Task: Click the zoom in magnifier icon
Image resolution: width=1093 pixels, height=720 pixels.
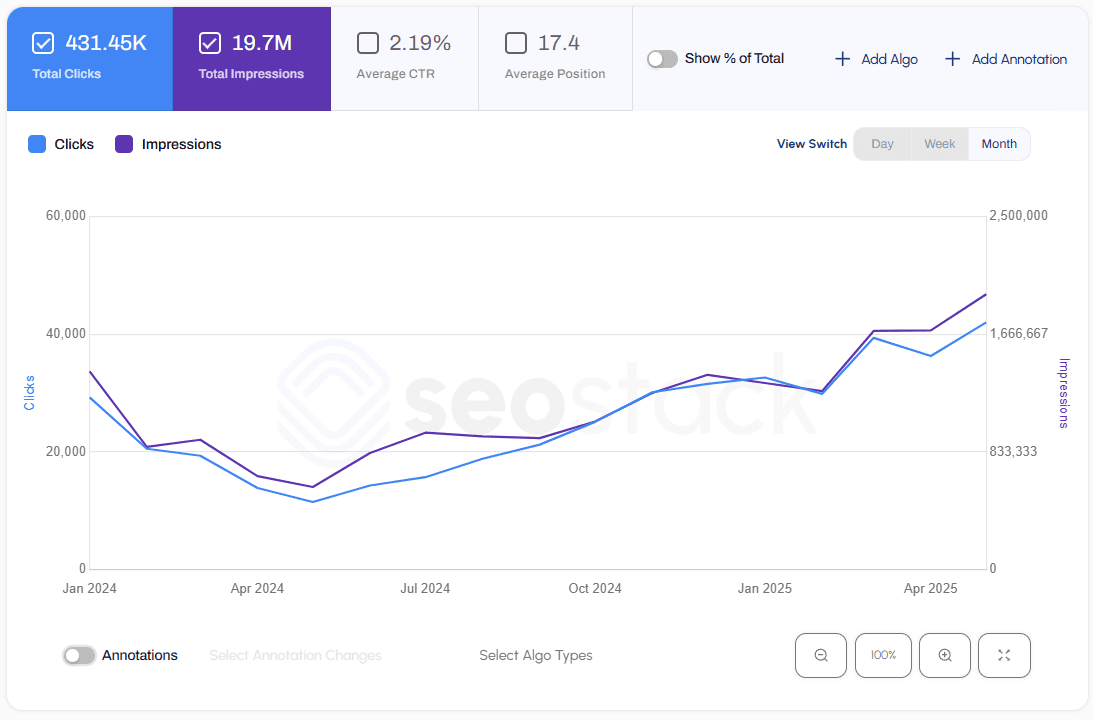Action: point(944,655)
